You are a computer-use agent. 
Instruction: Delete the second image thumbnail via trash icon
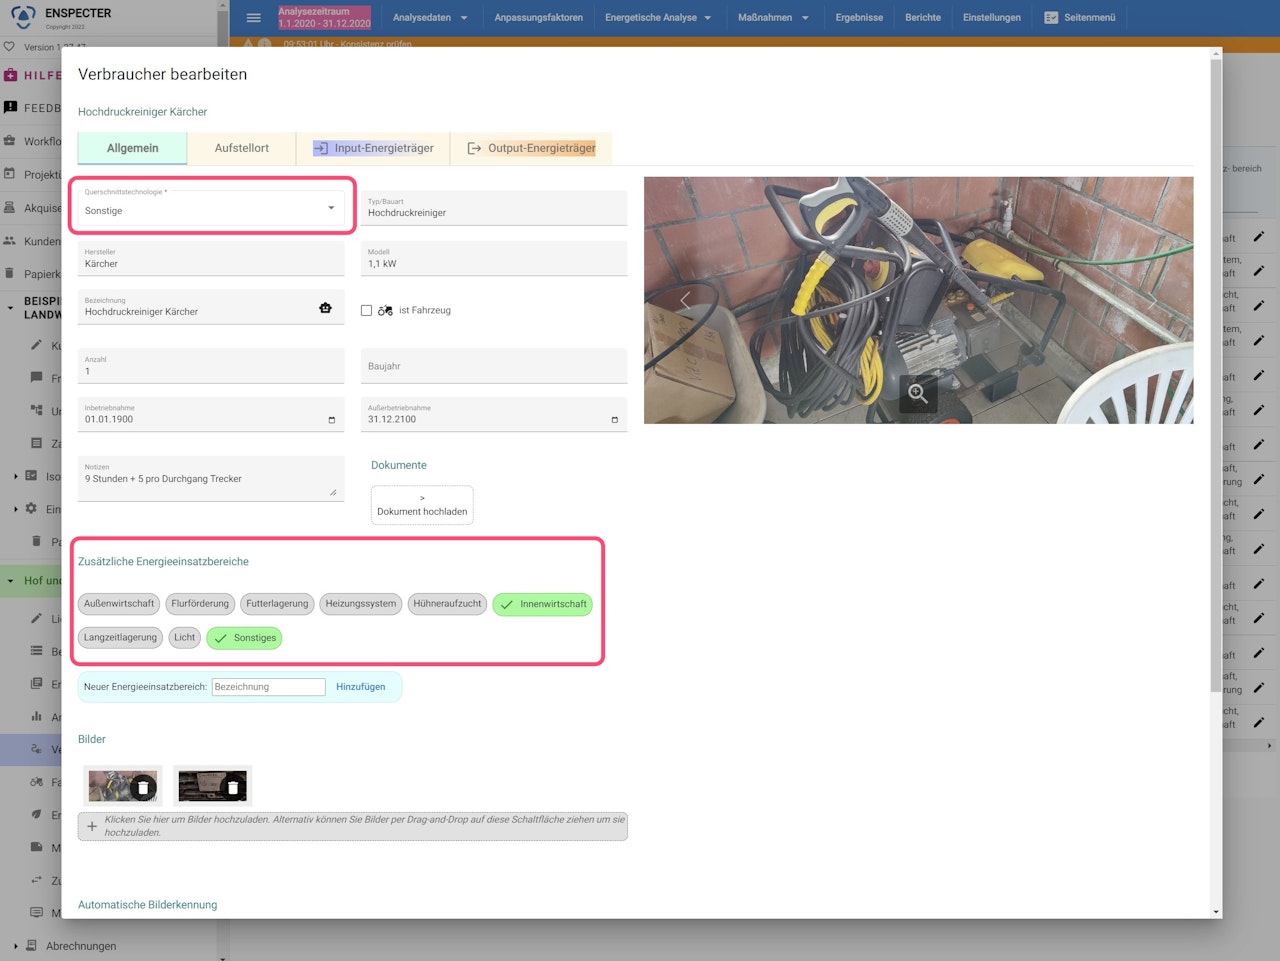pyautogui.click(x=233, y=788)
